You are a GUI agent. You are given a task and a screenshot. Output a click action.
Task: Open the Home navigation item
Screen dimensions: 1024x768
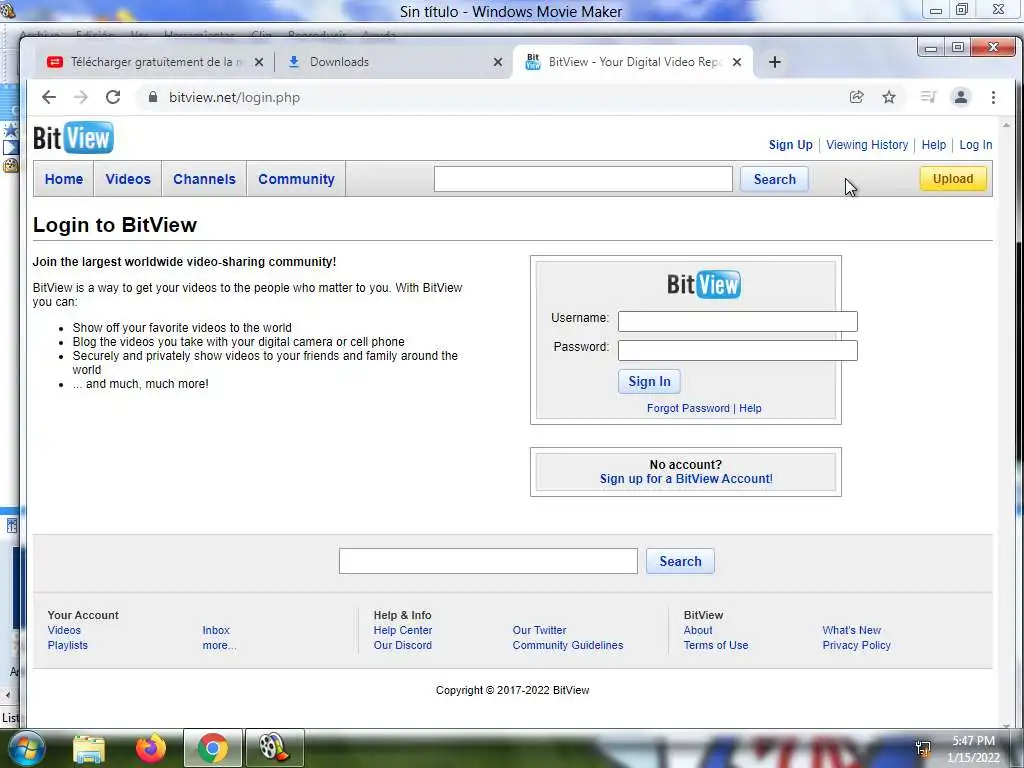[64, 179]
